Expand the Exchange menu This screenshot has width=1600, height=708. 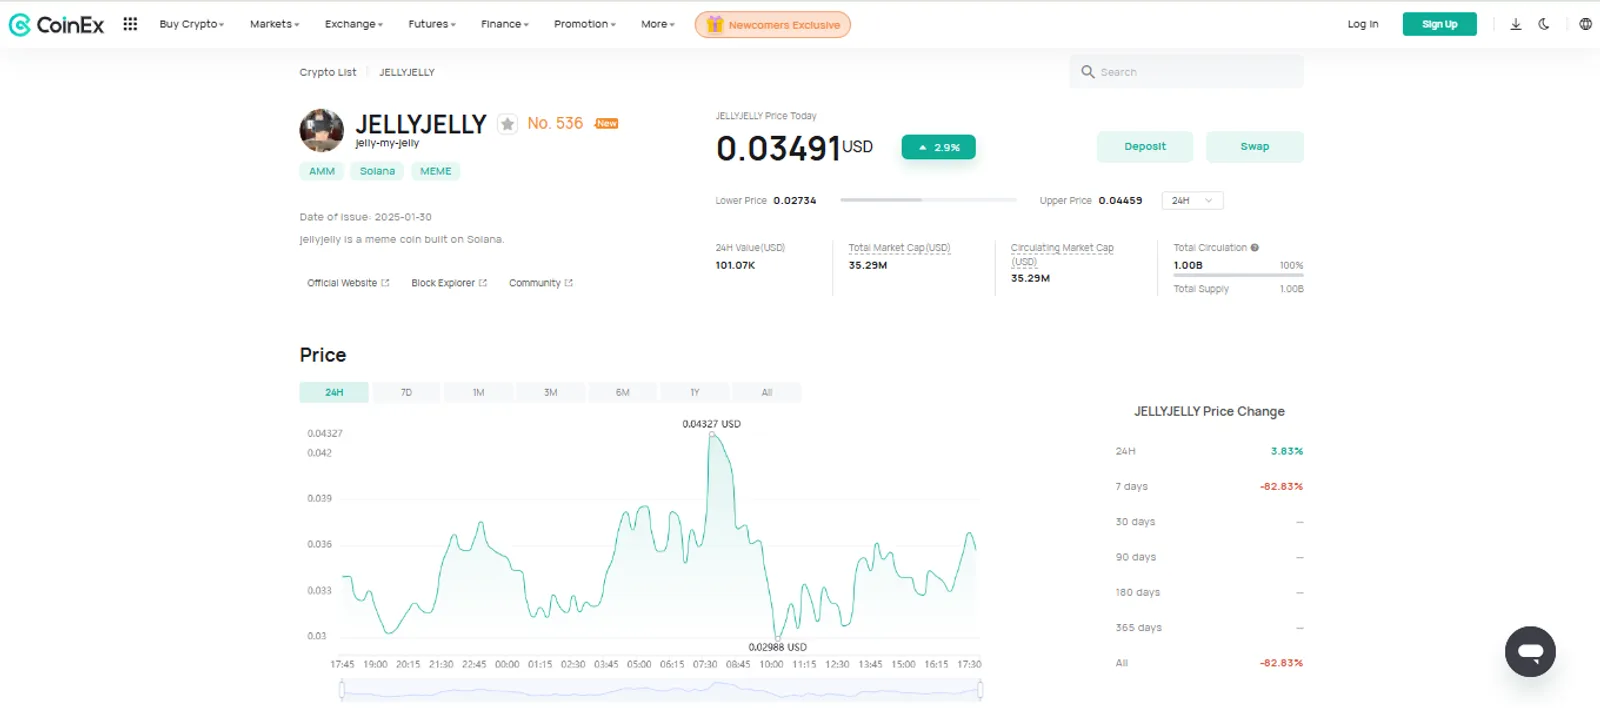pos(354,24)
